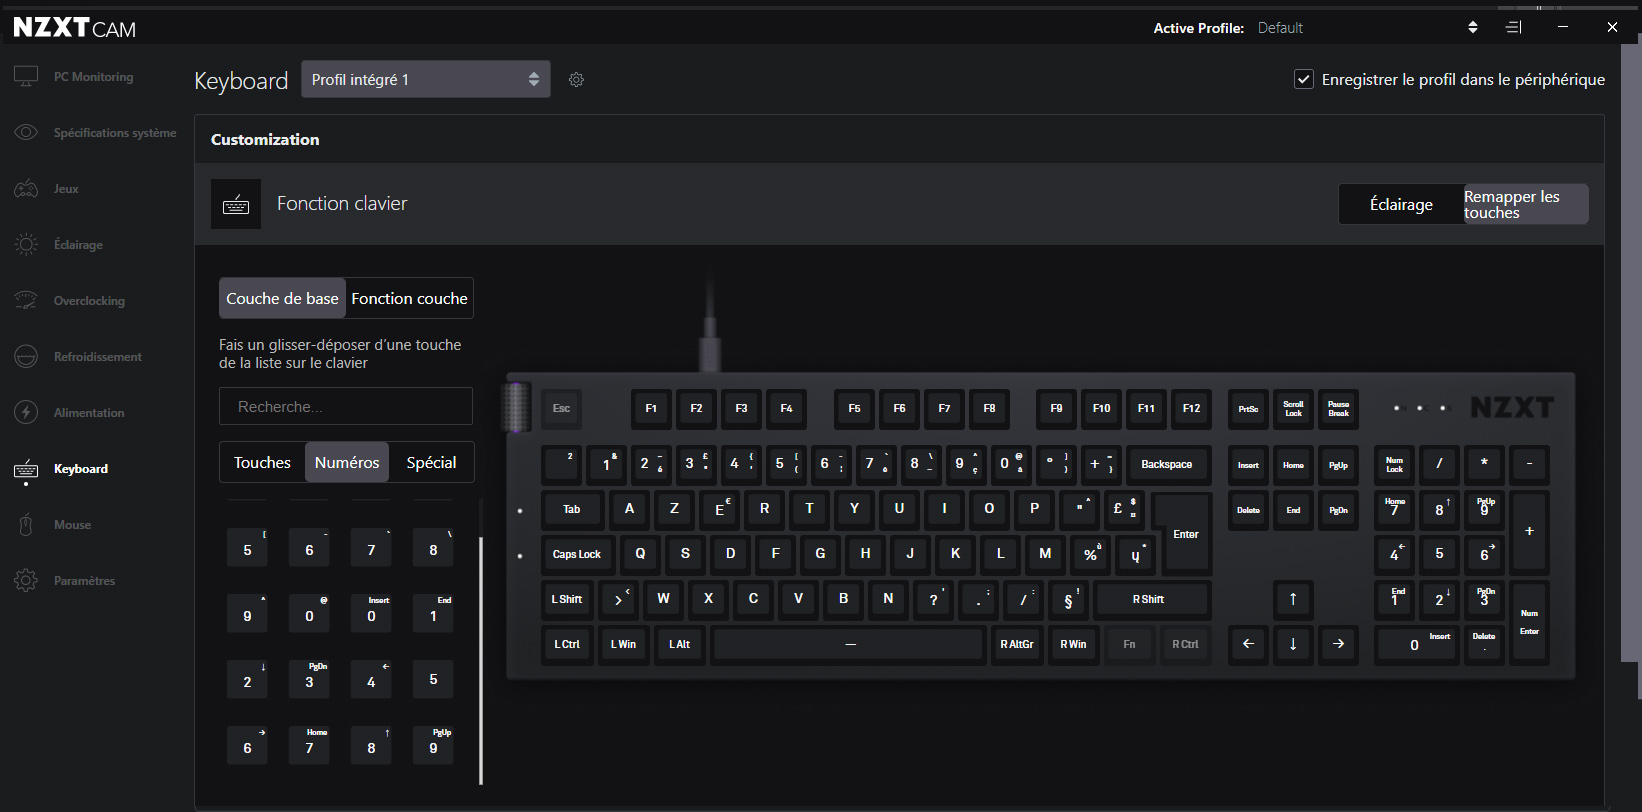Open PC Monitoring from the sidebar
Viewport: 1642px width, 812px height.
92,77
